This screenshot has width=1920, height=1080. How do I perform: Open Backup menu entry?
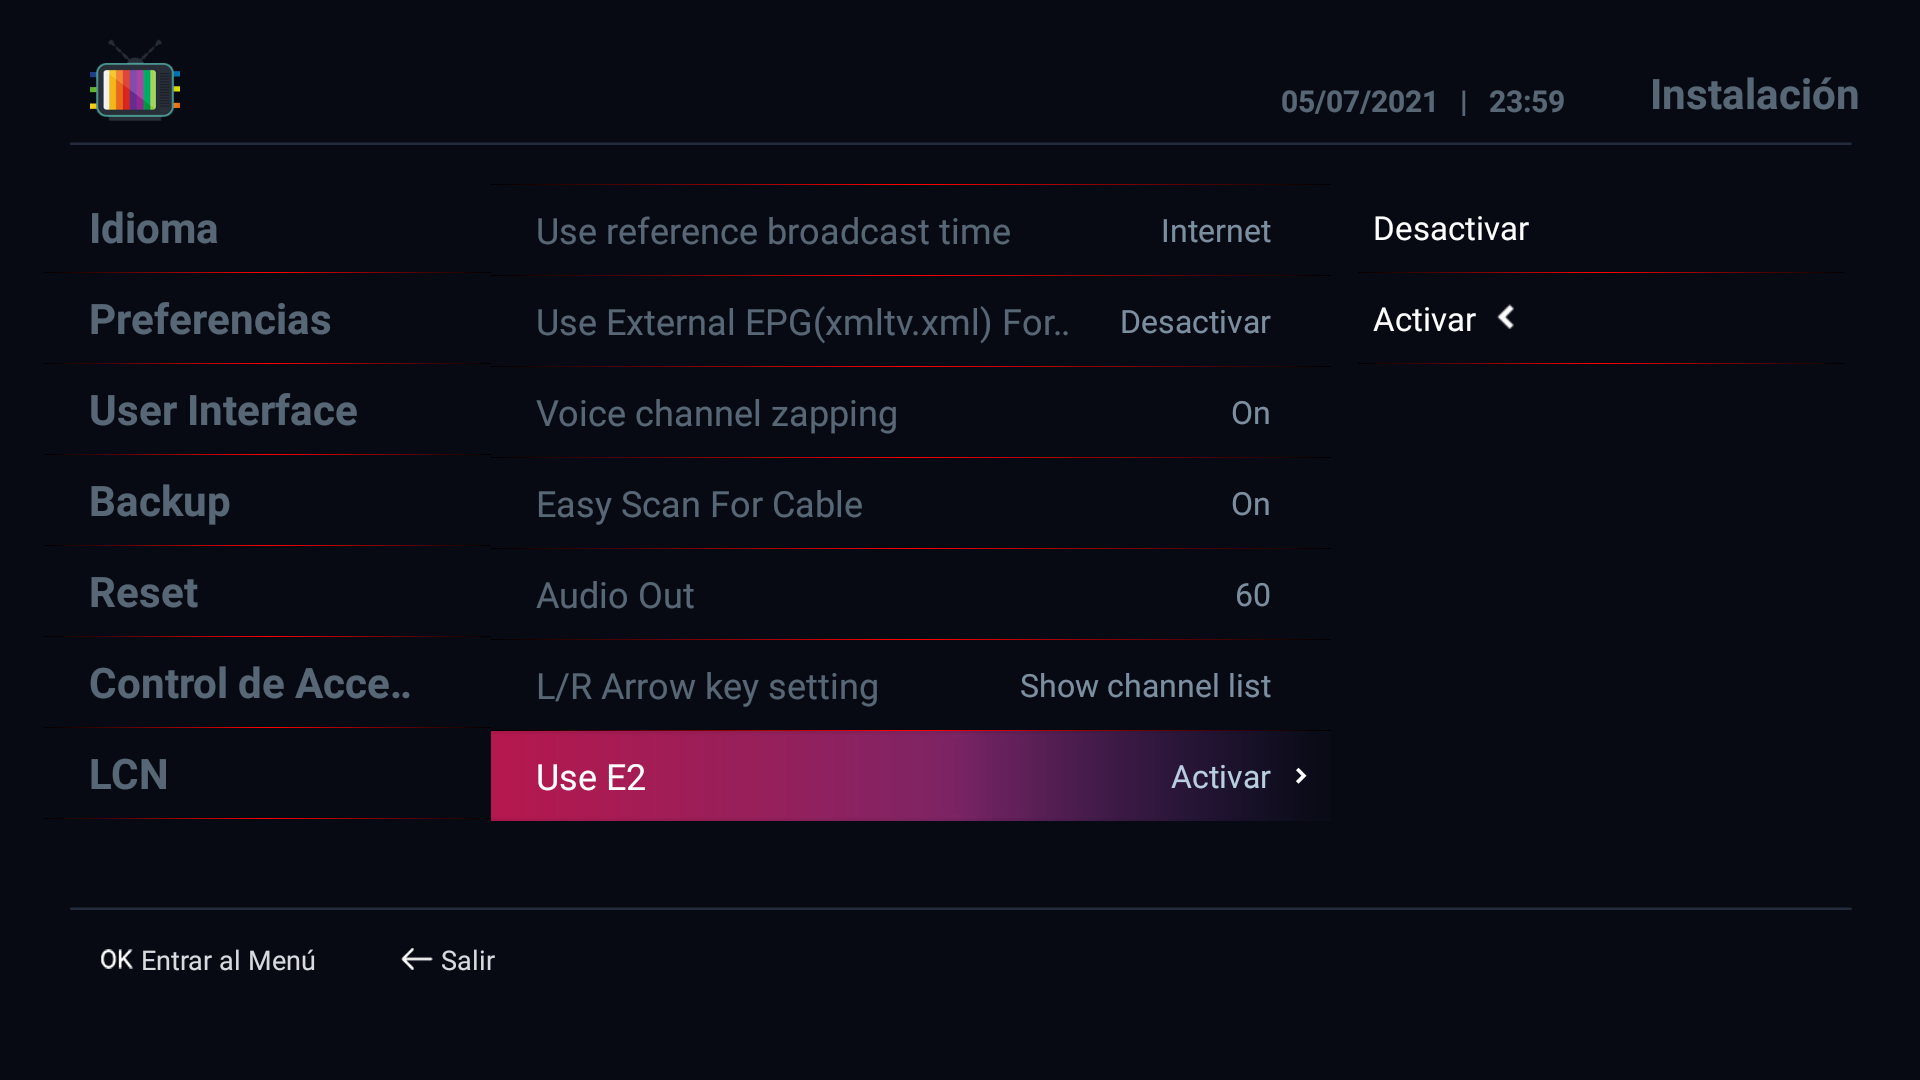click(x=160, y=502)
